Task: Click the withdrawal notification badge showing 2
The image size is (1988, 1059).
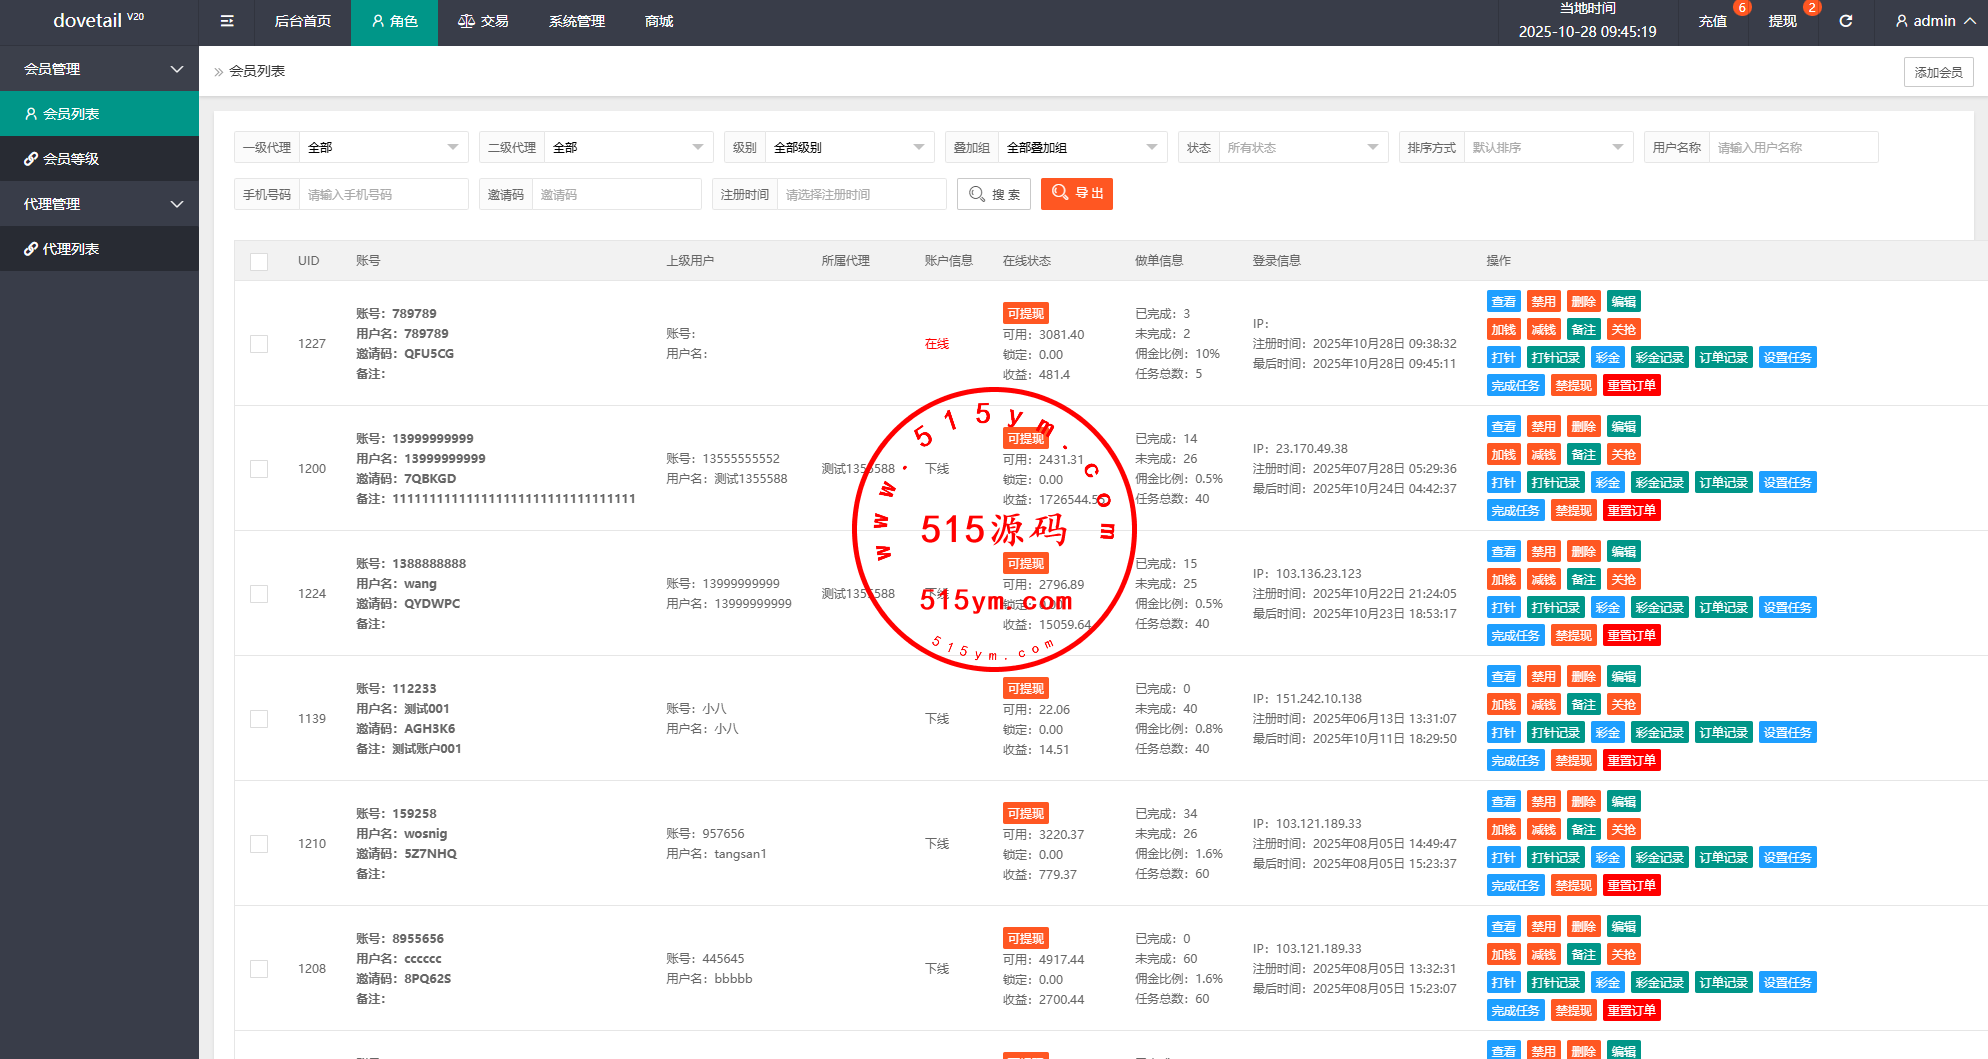Action: (1812, 8)
